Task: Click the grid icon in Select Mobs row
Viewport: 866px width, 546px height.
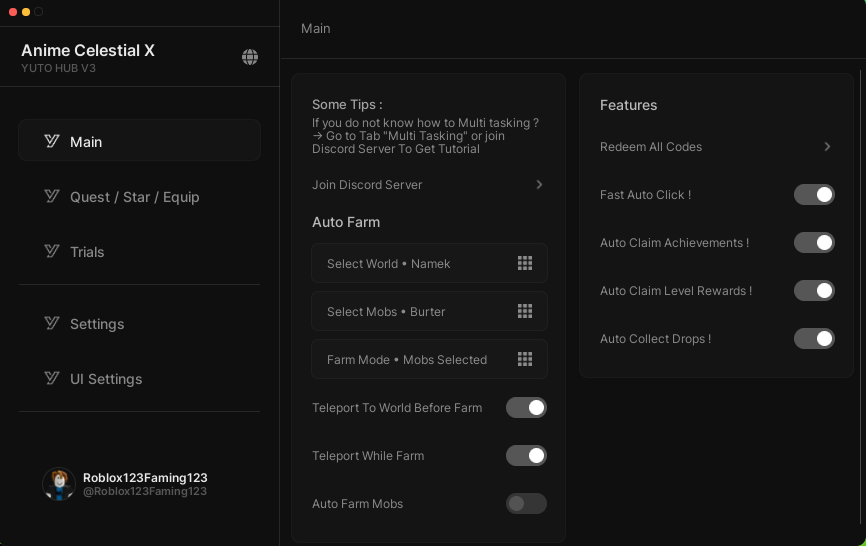Action: click(525, 311)
